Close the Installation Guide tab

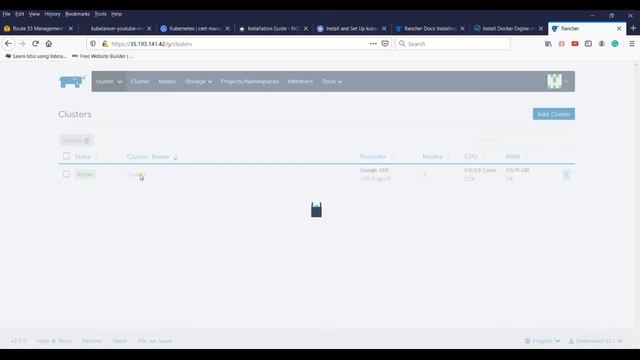click(x=306, y=29)
